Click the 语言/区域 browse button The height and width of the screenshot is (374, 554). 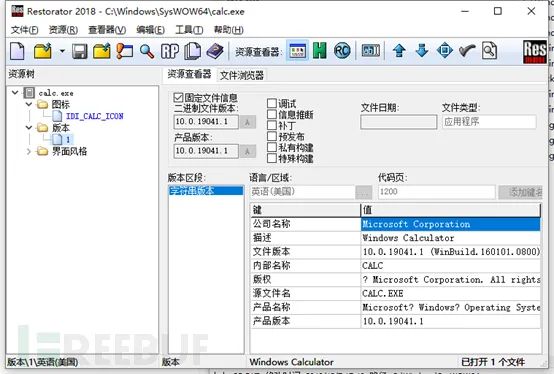[364, 192]
